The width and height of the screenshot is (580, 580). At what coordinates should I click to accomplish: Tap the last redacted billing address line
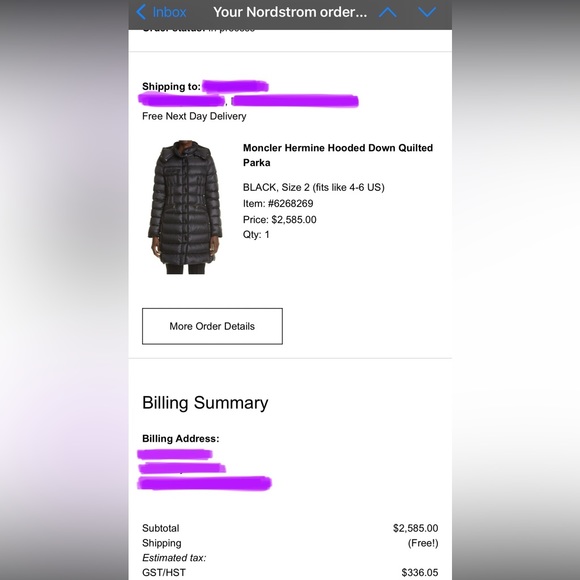[x=204, y=483]
